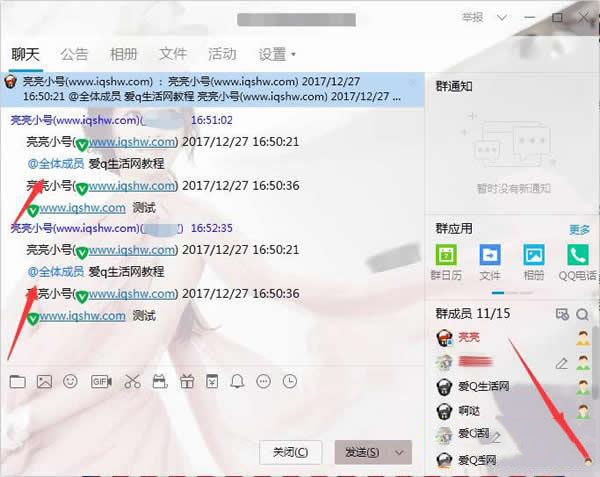This screenshot has width=600, height=477.
Task: Click the bell notification icon
Action: coord(237,382)
